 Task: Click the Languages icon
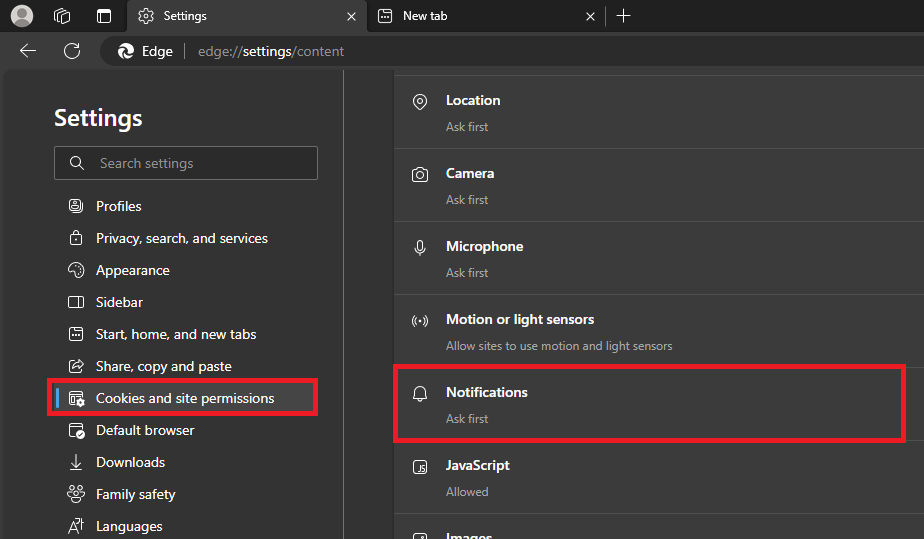pyautogui.click(x=76, y=526)
